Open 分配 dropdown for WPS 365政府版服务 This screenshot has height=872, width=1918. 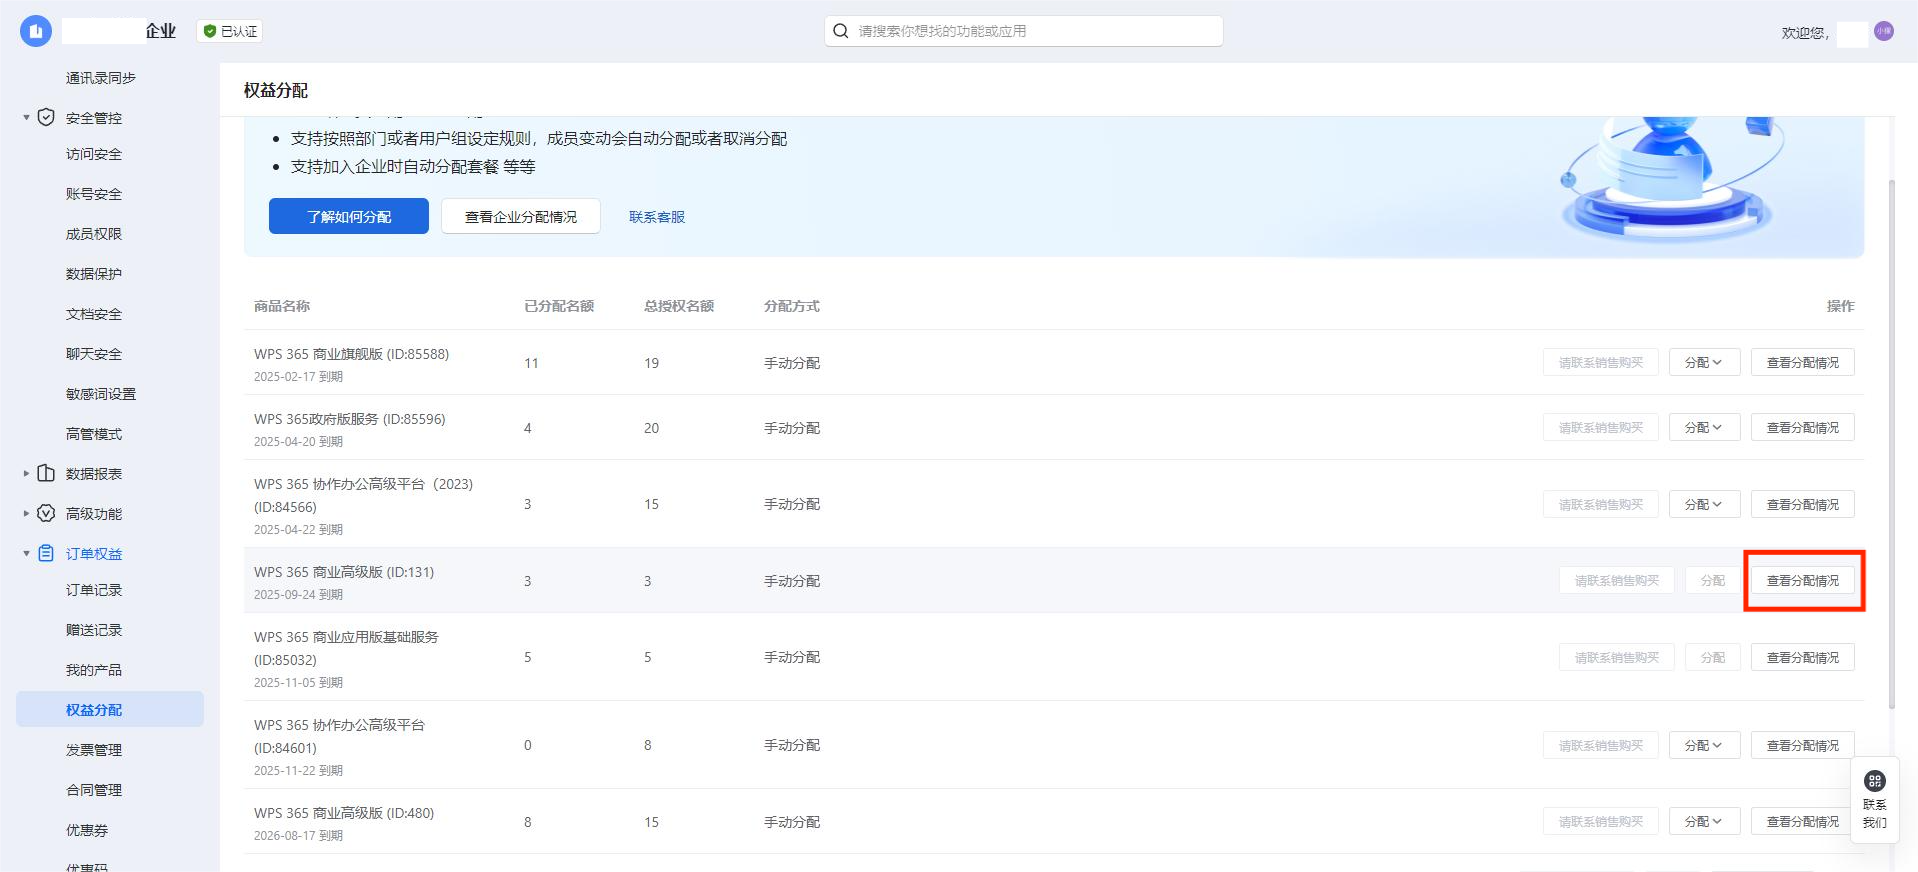(1703, 427)
